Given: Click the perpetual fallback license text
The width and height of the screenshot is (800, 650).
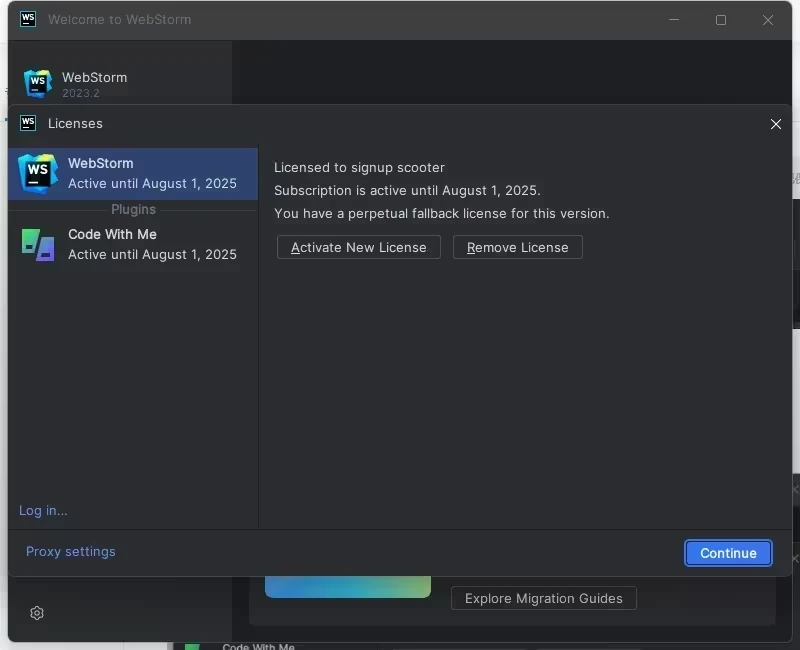Looking at the screenshot, I should click(x=442, y=213).
